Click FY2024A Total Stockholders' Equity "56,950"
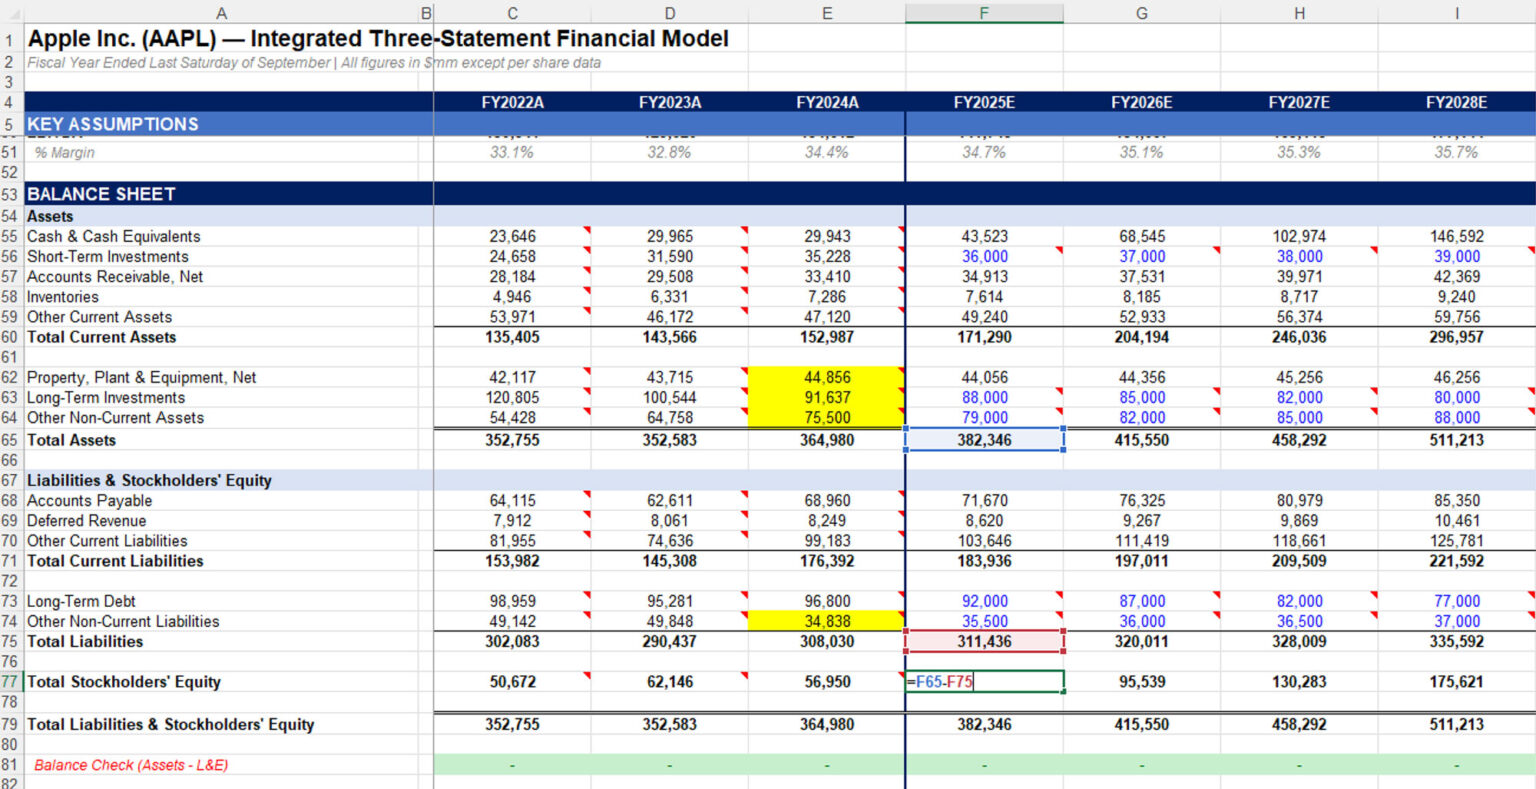 coord(827,682)
